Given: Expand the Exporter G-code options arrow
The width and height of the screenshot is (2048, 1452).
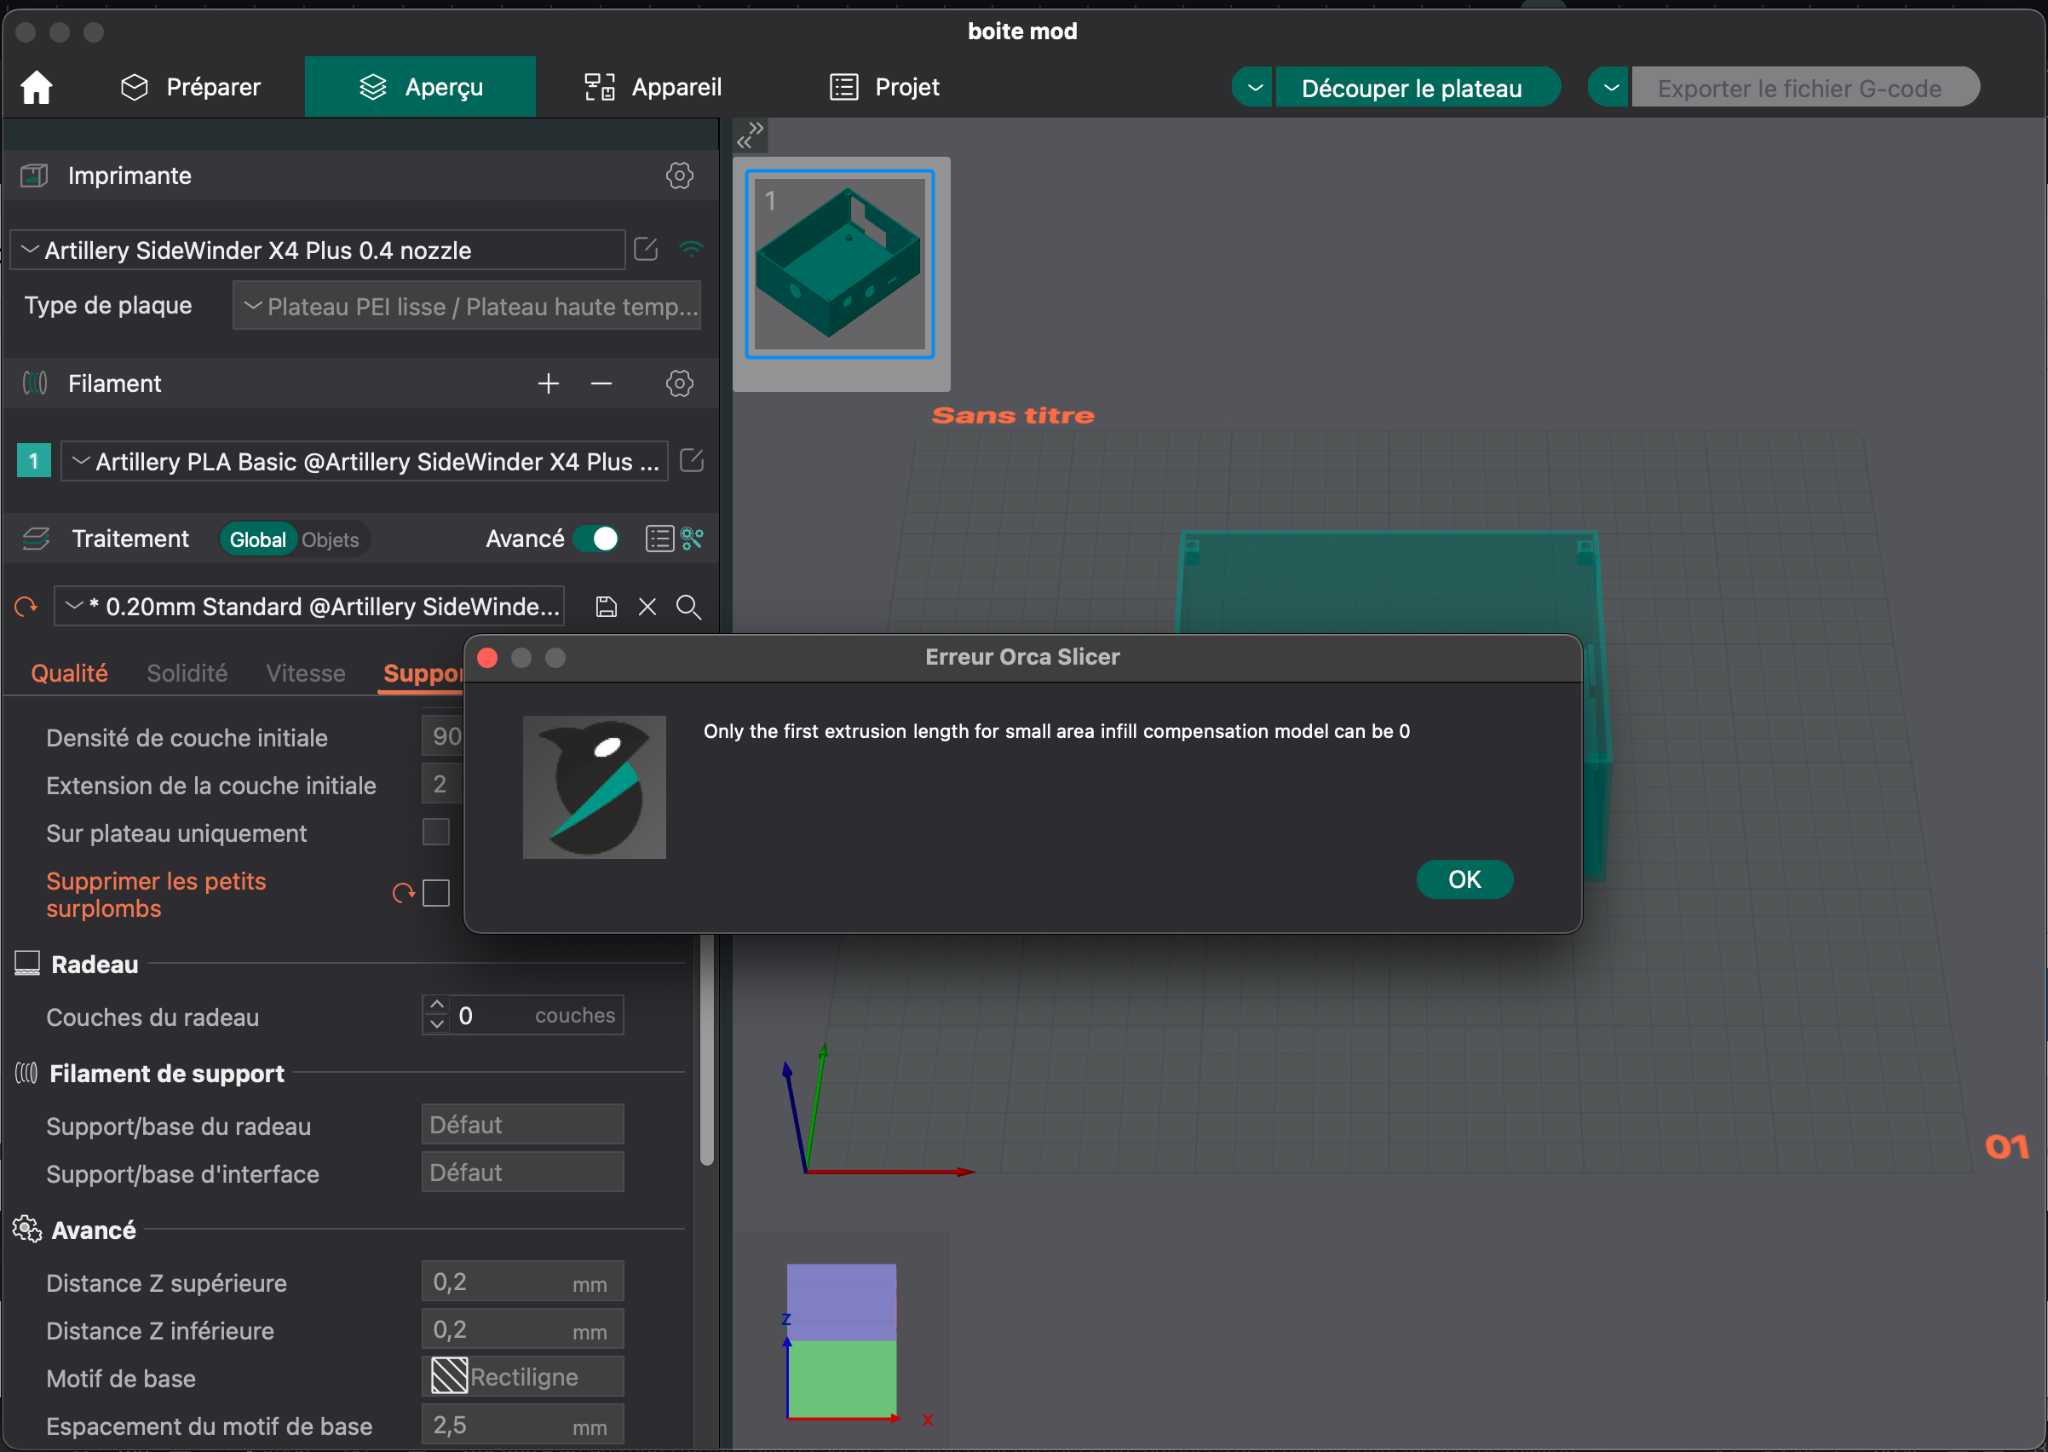Looking at the screenshot, I should (1610, 88).
